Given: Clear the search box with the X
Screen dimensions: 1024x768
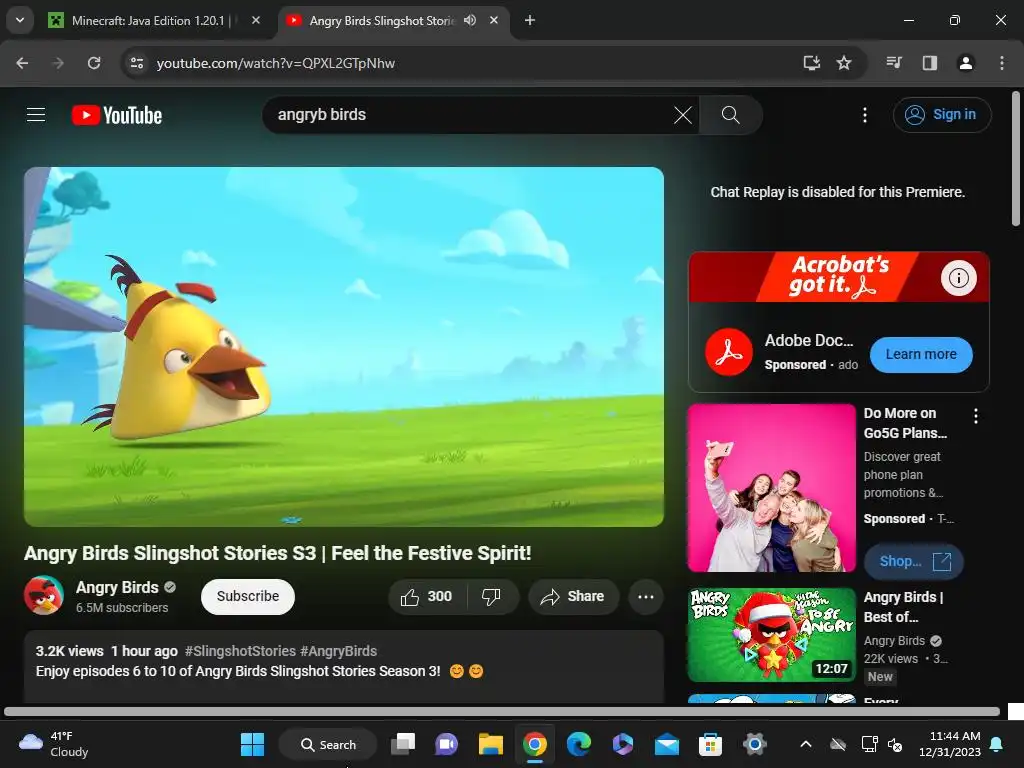Looking at the screenshot, I should (682, 115).
